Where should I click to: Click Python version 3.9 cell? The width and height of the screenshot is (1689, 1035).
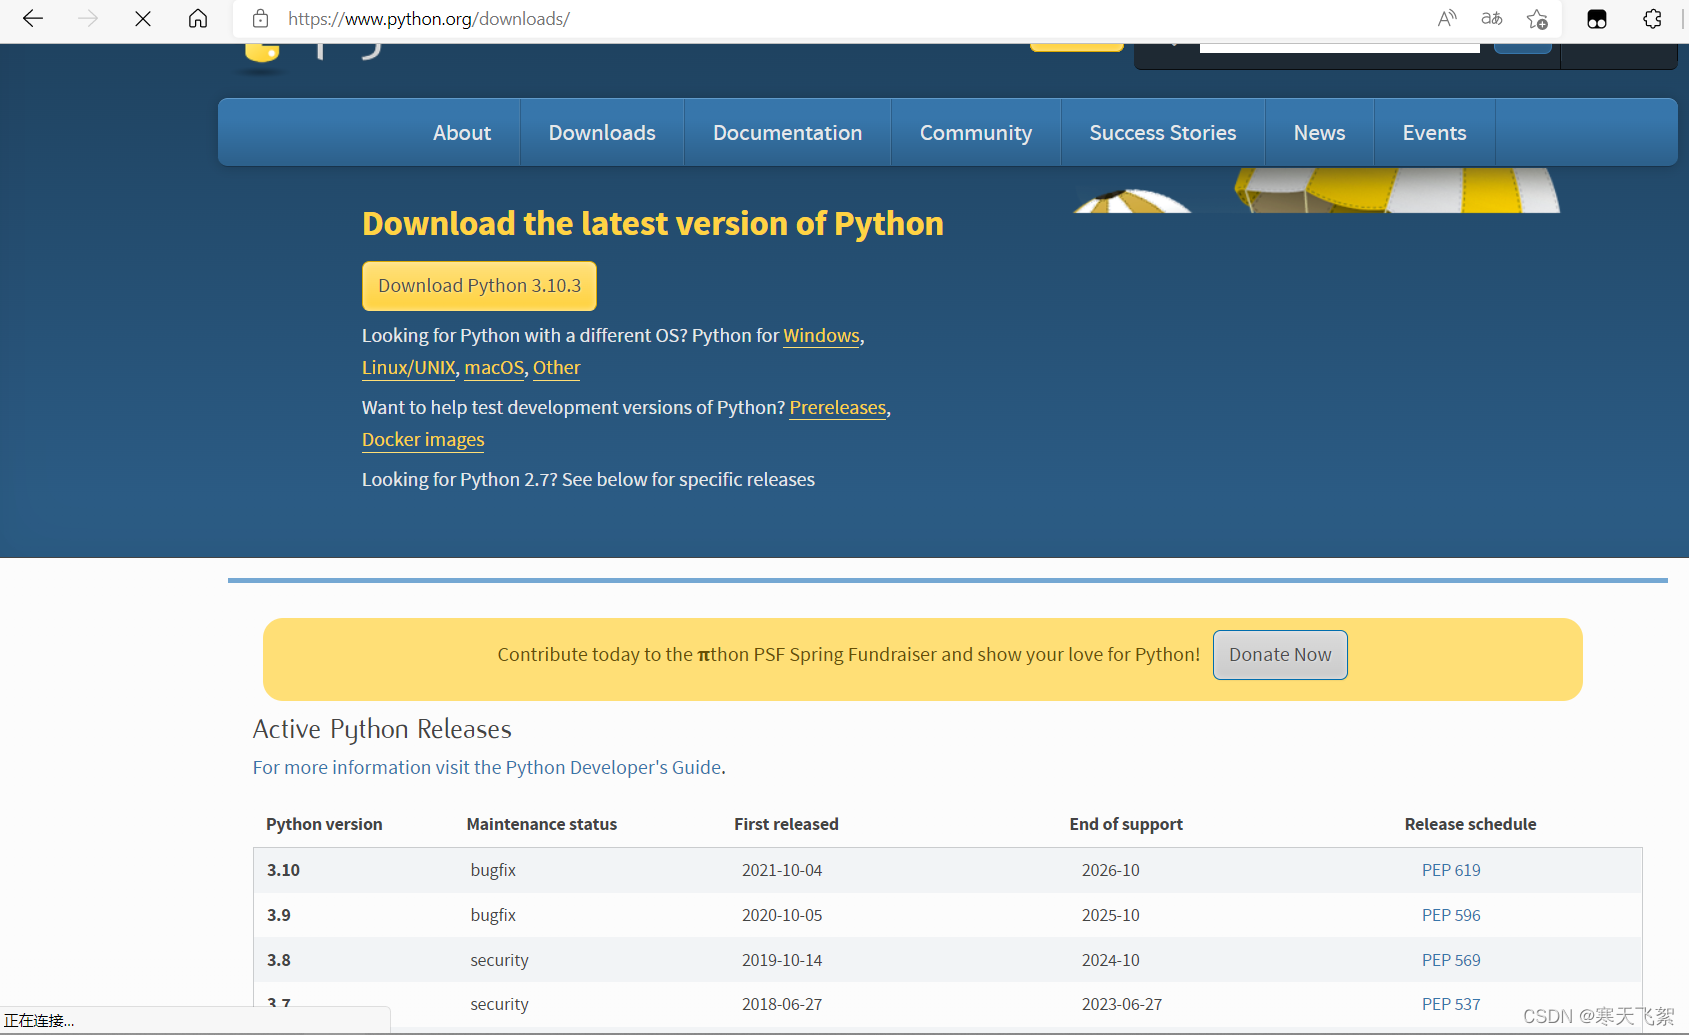click(279, 915)
